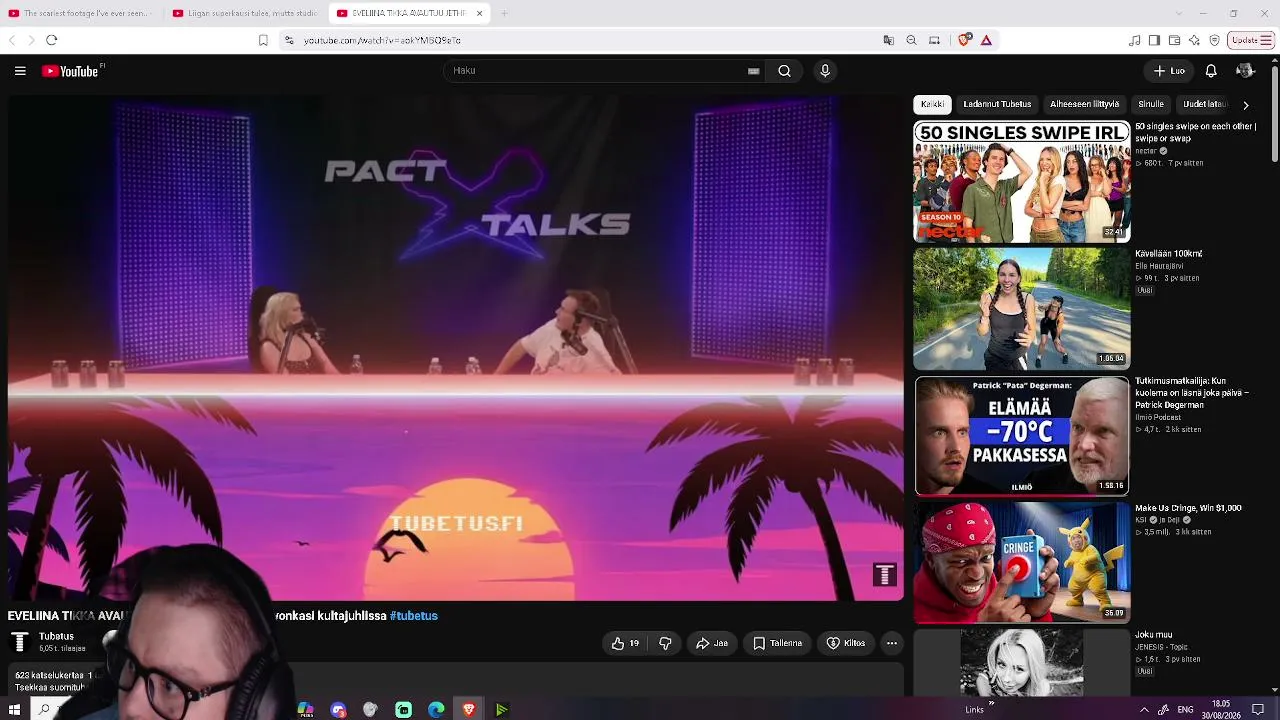Open YouTube notifications bell

pyautogui.click(x=1211, y=71)
